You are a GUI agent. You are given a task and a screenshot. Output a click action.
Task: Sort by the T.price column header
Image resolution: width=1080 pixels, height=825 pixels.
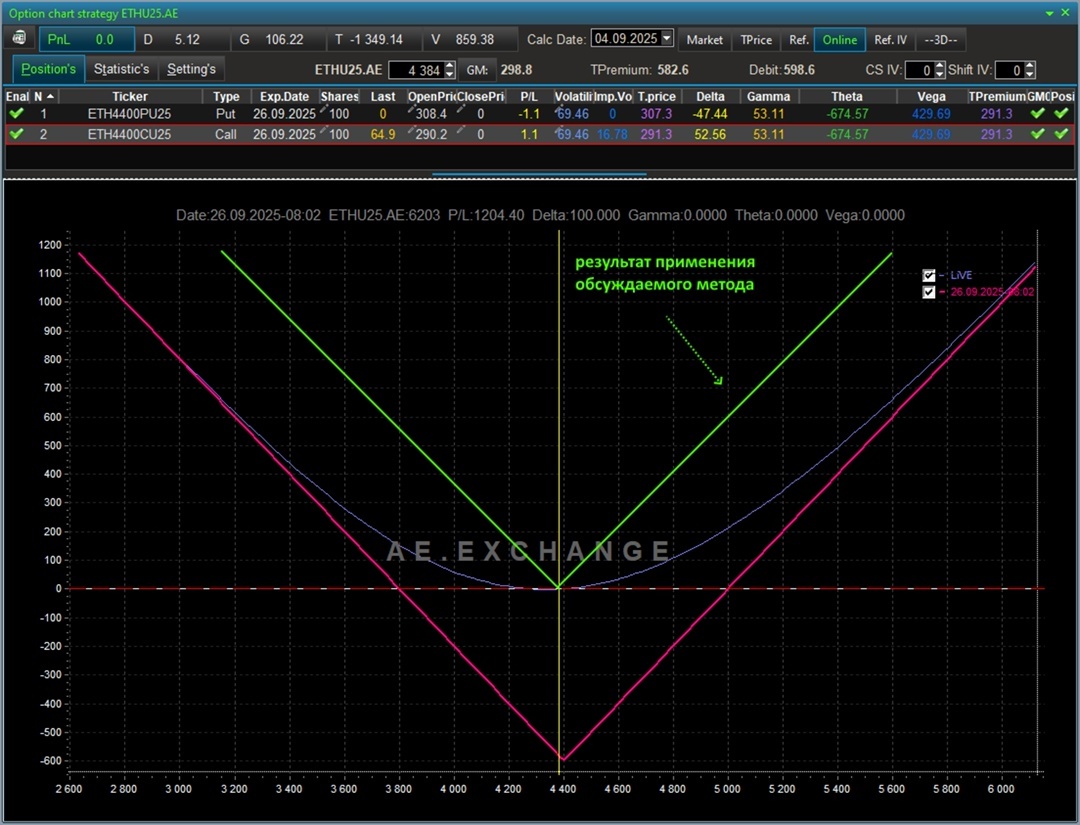pyautogui.click(x=656, y=96)
